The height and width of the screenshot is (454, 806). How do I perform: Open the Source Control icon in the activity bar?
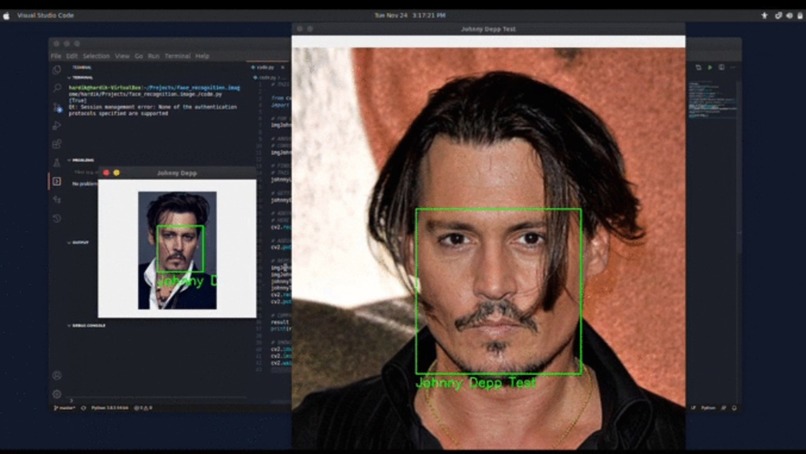click(57, 107)
